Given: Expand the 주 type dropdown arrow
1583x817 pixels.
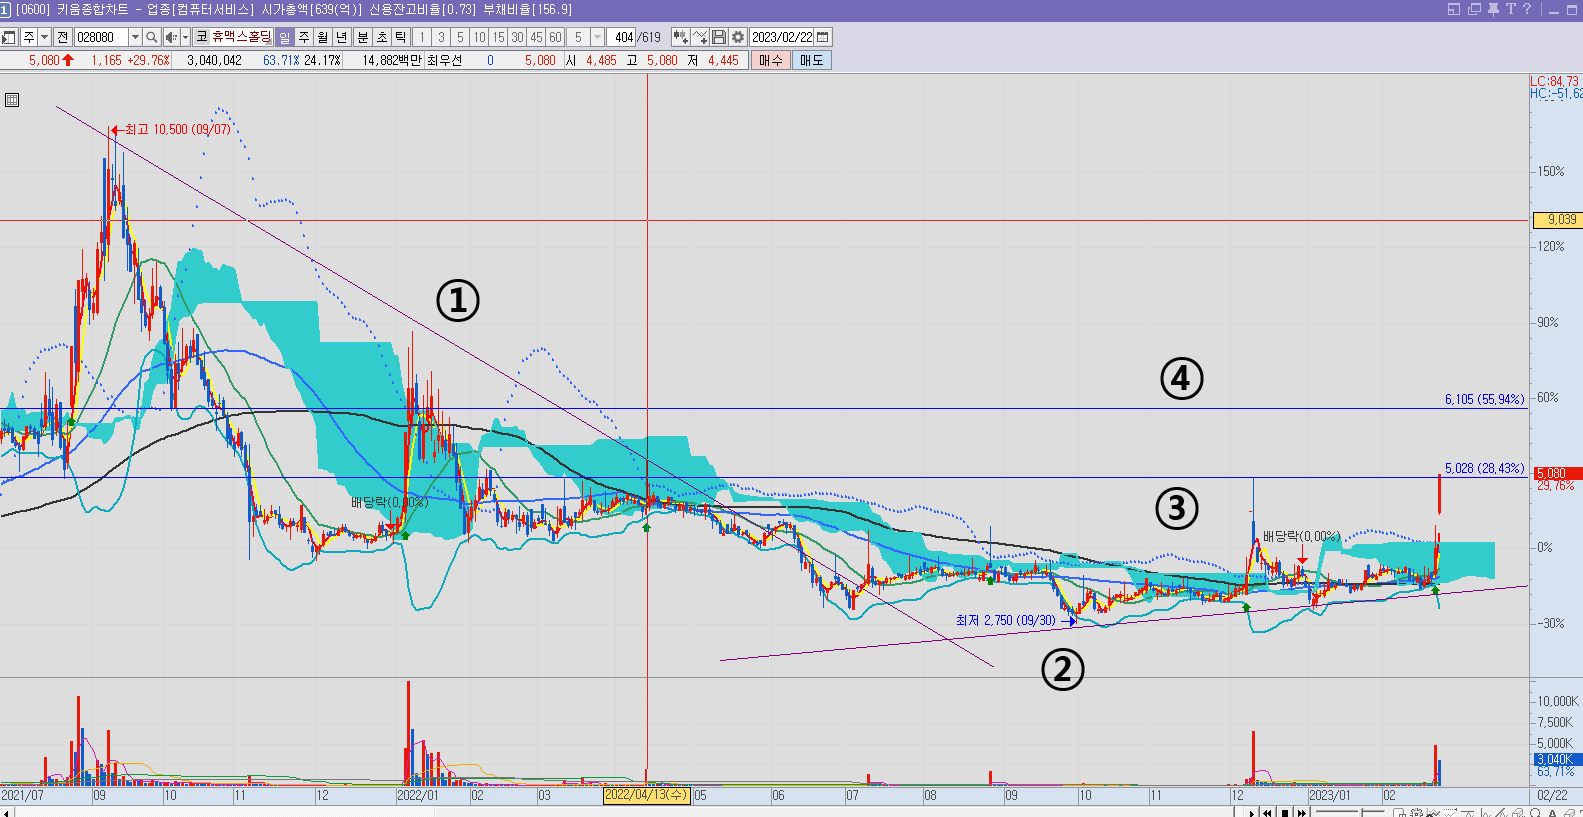Looking at the screenshot, I should click(44, 37).
